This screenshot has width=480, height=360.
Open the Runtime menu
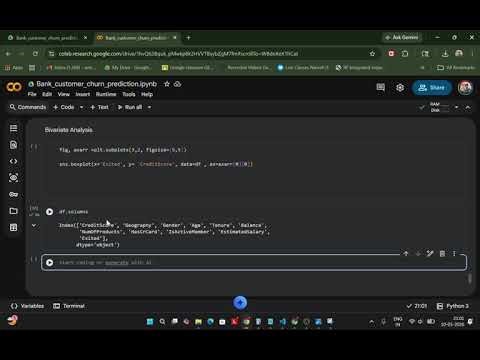pos(106,94)
